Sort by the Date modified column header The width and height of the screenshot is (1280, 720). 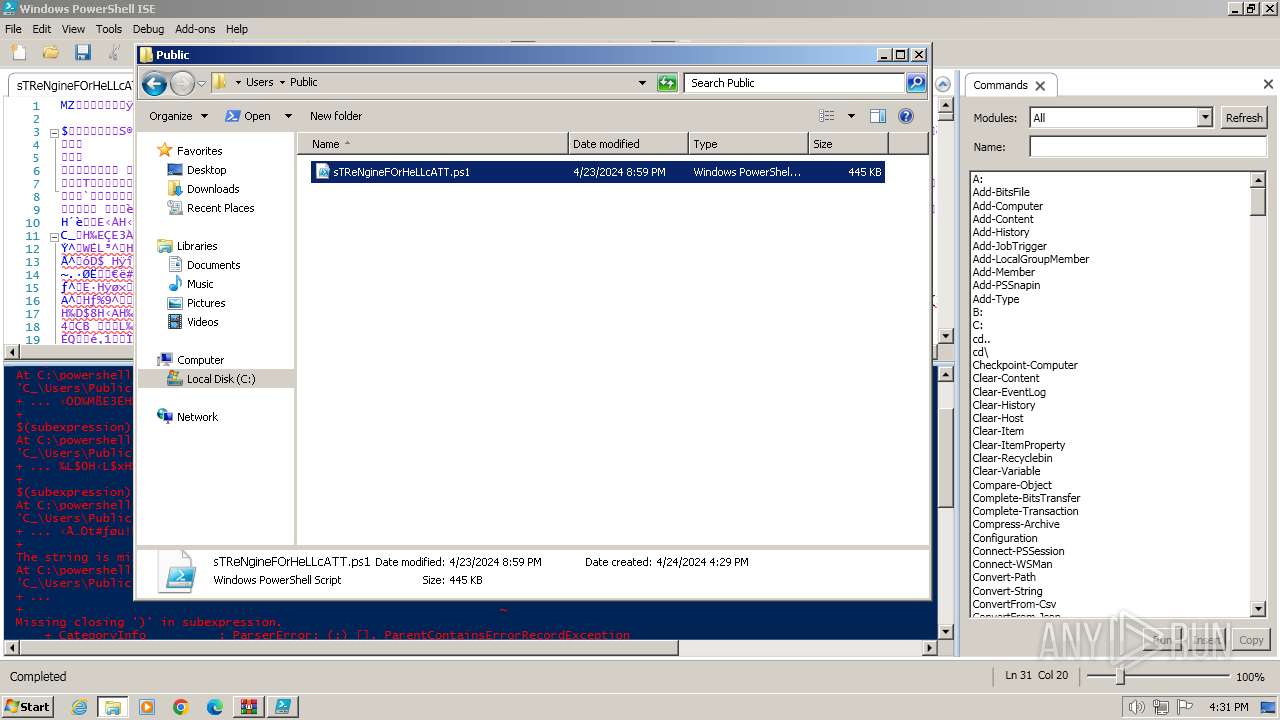[628, 144]
